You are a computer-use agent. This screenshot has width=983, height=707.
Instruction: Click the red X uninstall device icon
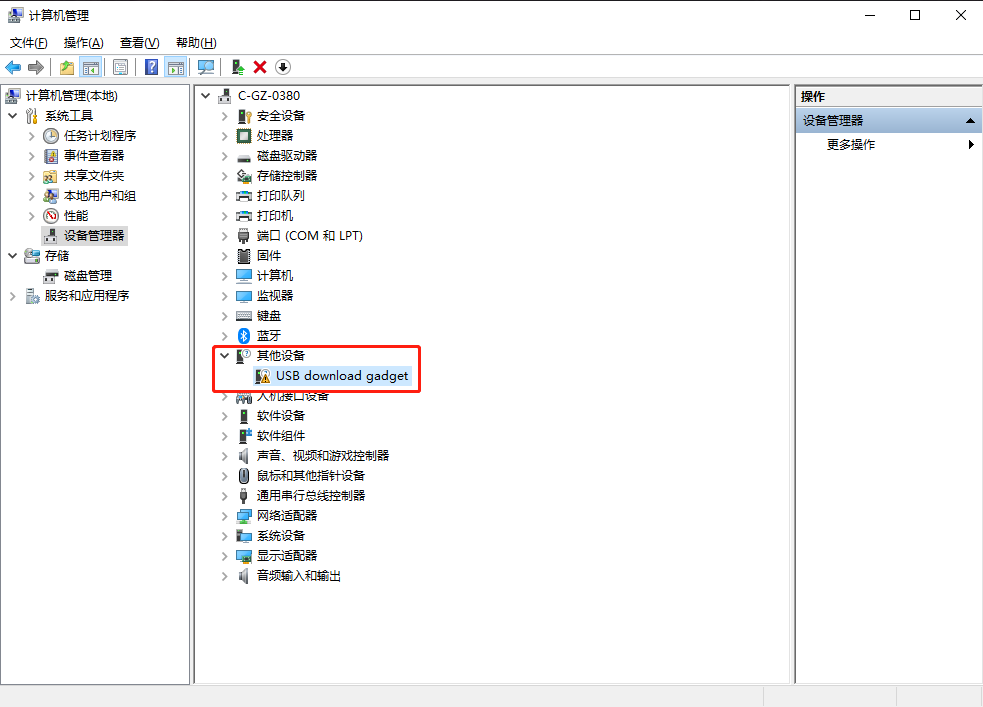point(260,67)
